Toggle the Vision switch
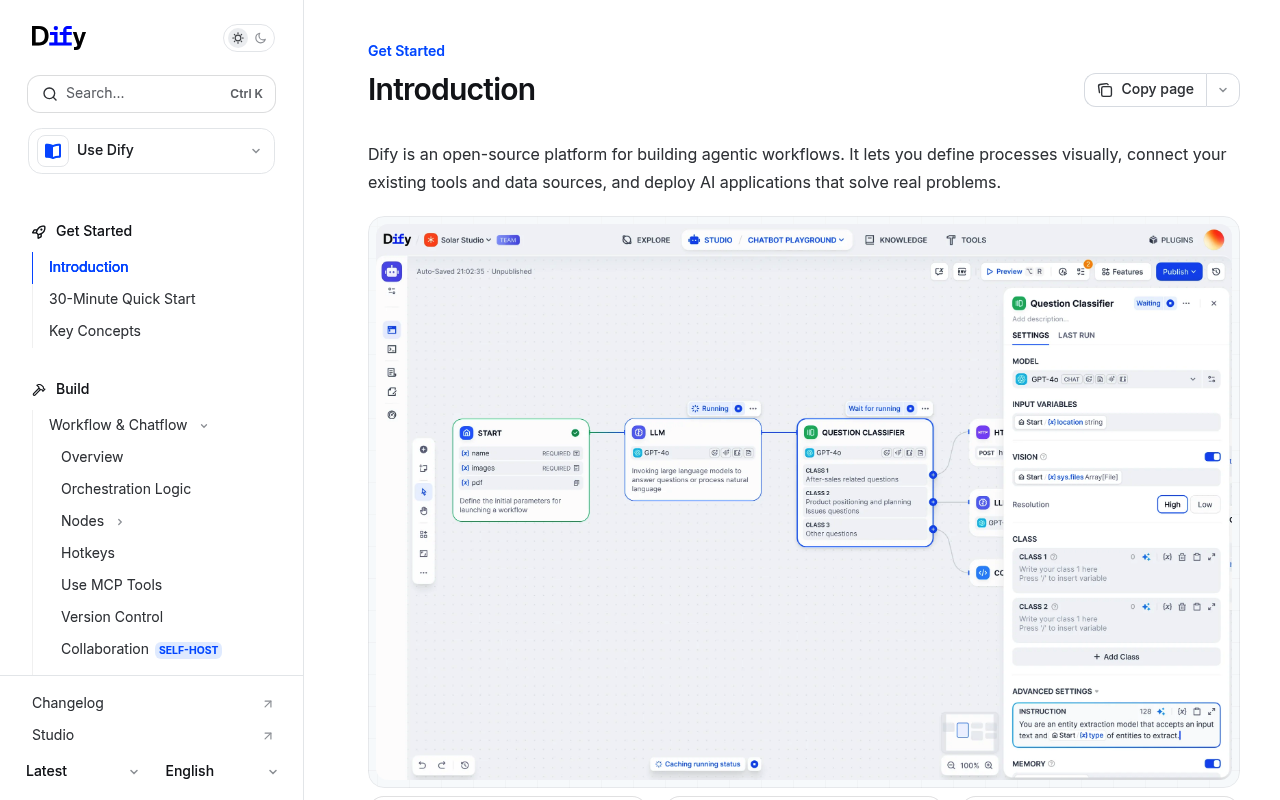This screenshot has width=1280, height=800. pyautogui.click(x=1212, y=457)
